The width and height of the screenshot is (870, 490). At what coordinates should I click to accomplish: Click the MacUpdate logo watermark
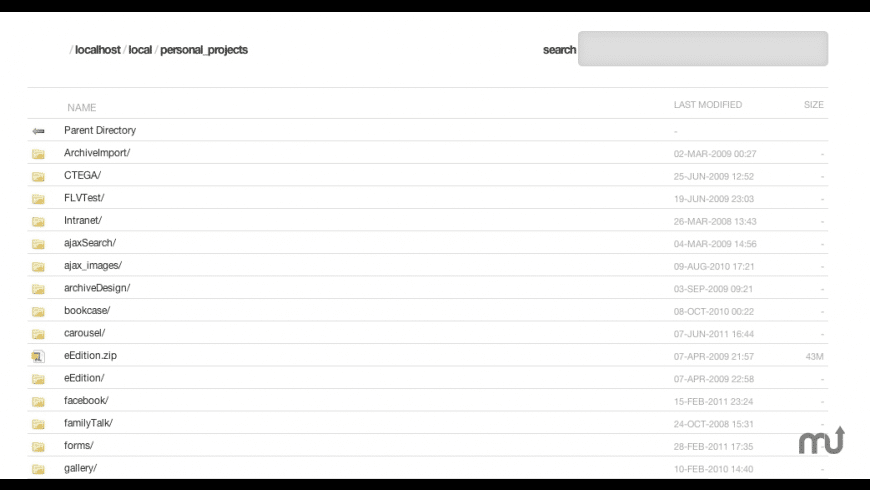[821, 440]
